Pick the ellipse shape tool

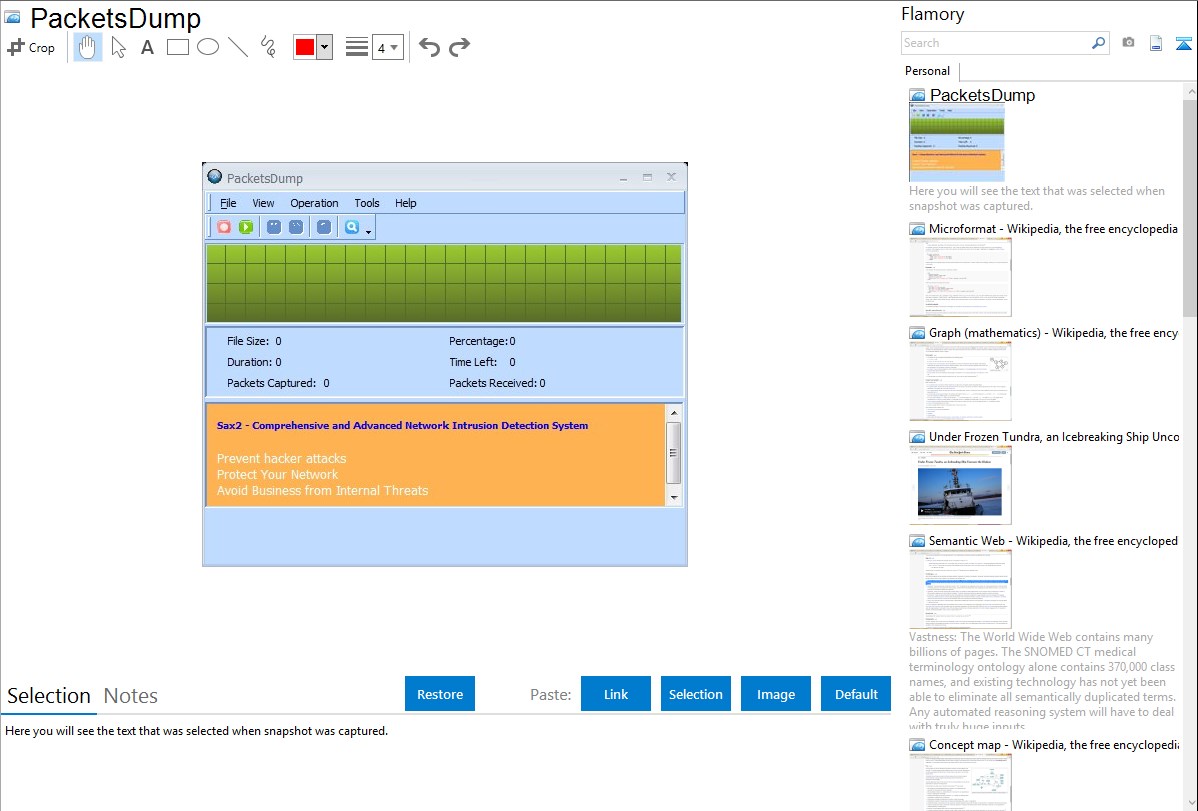(207, 47)
